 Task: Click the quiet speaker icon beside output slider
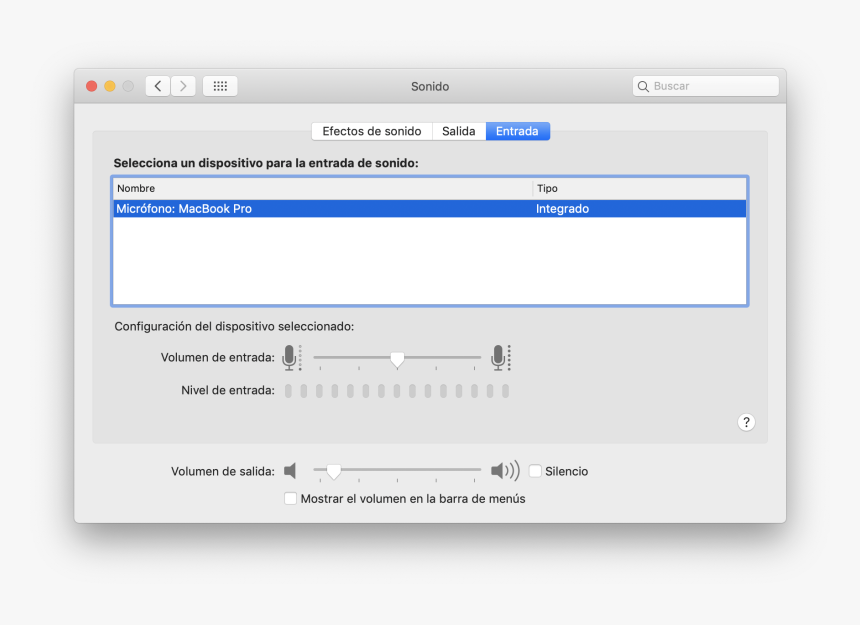[x=290, y=470]
